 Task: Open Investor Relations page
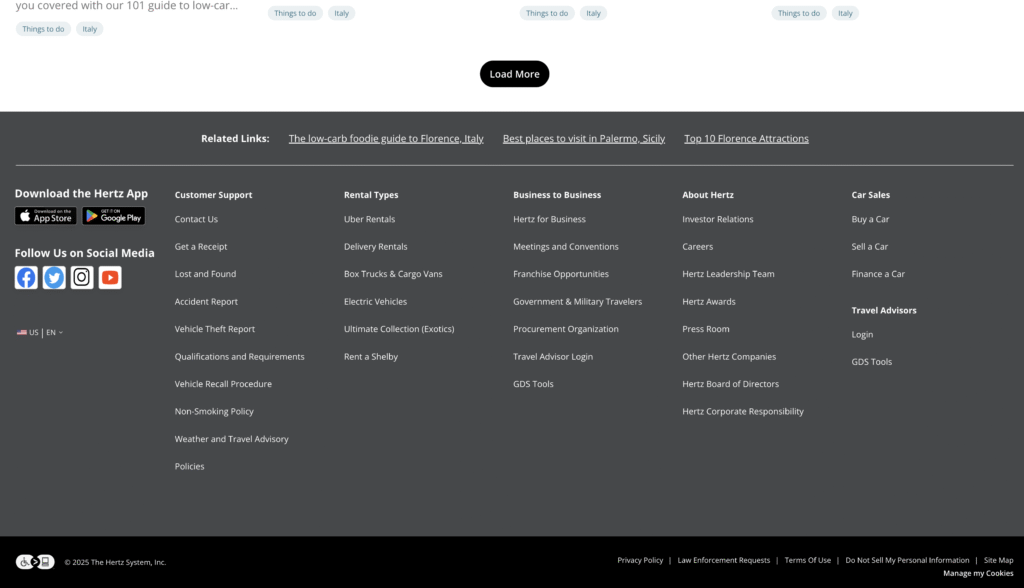717,220
